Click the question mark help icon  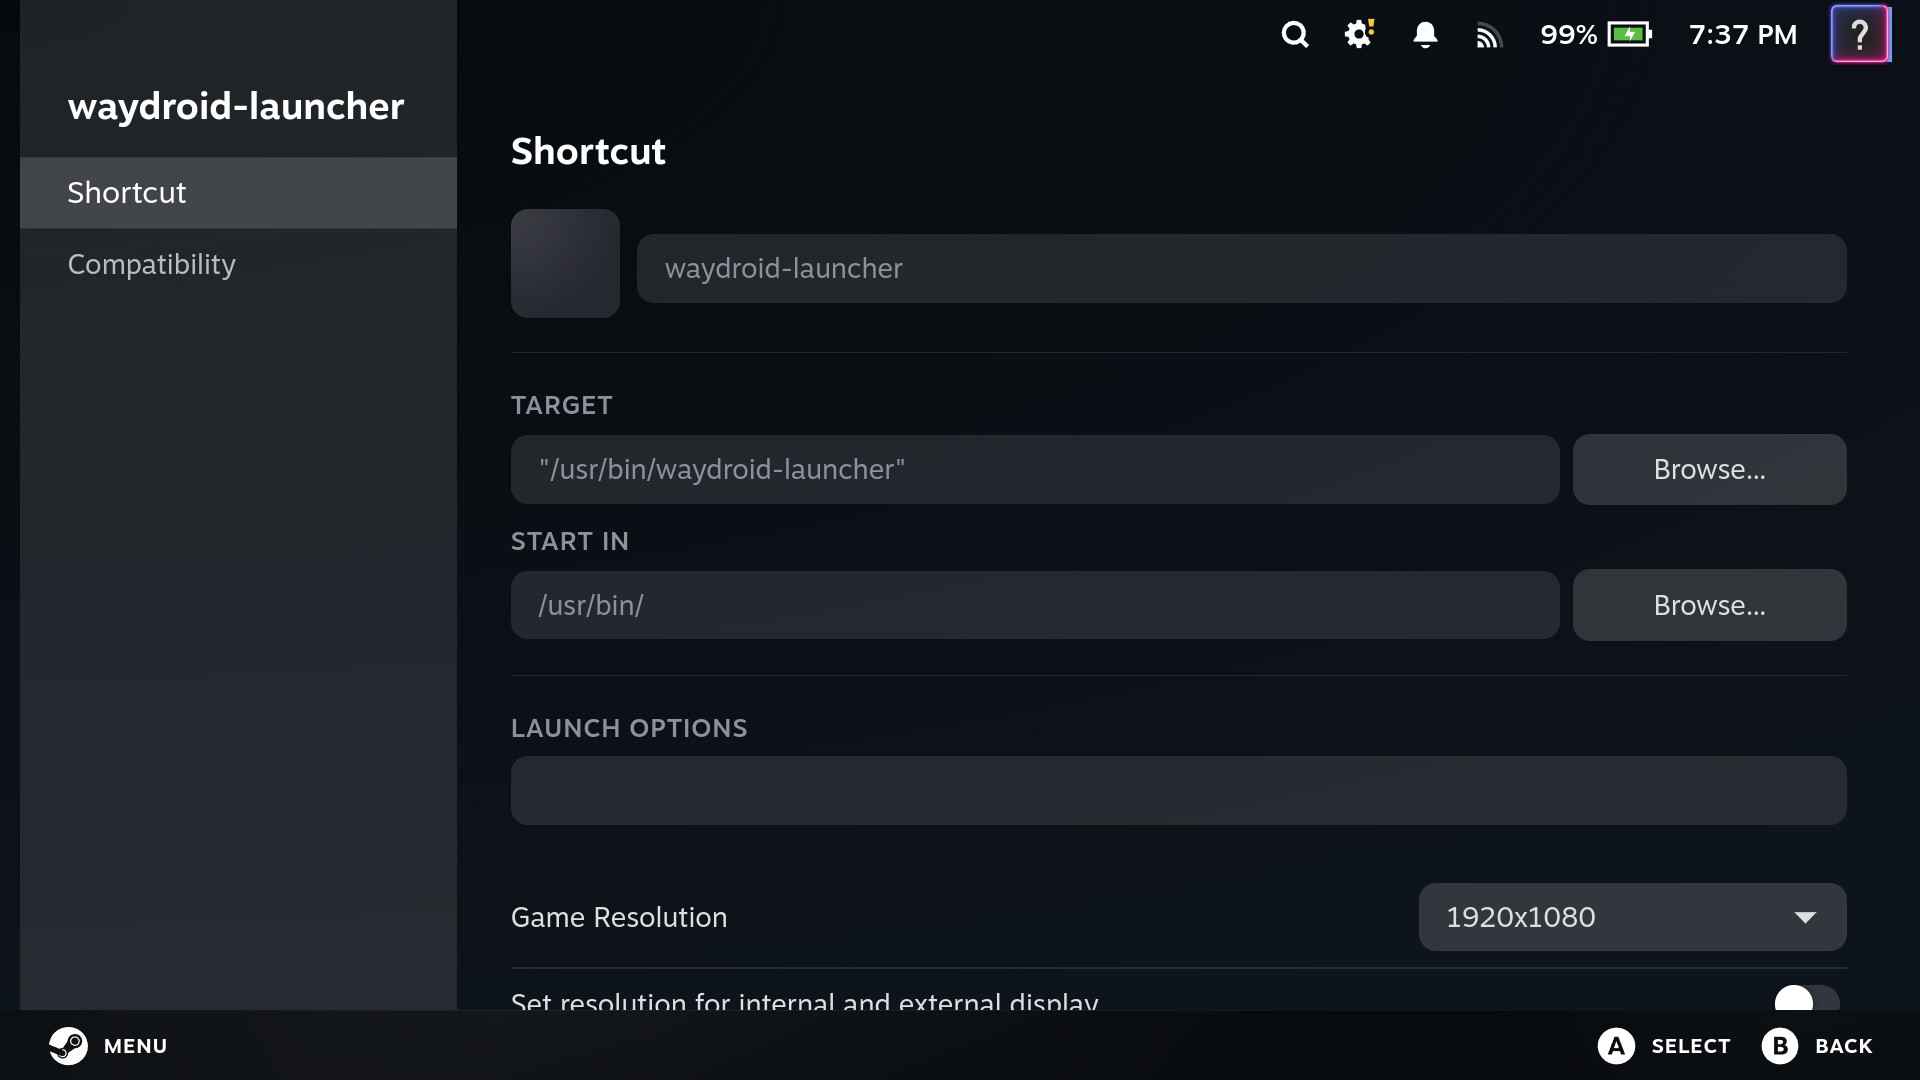(x=1861, y=34)
